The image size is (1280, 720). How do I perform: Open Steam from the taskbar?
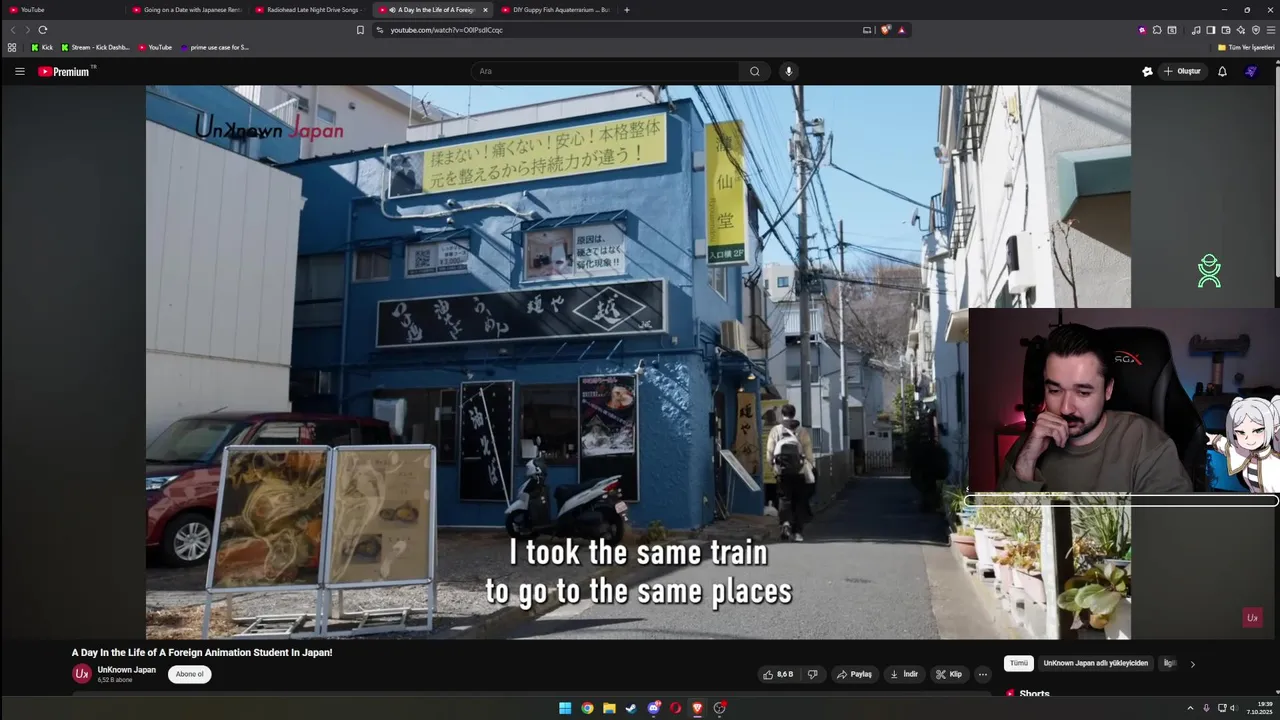click(x=631, y=708)
